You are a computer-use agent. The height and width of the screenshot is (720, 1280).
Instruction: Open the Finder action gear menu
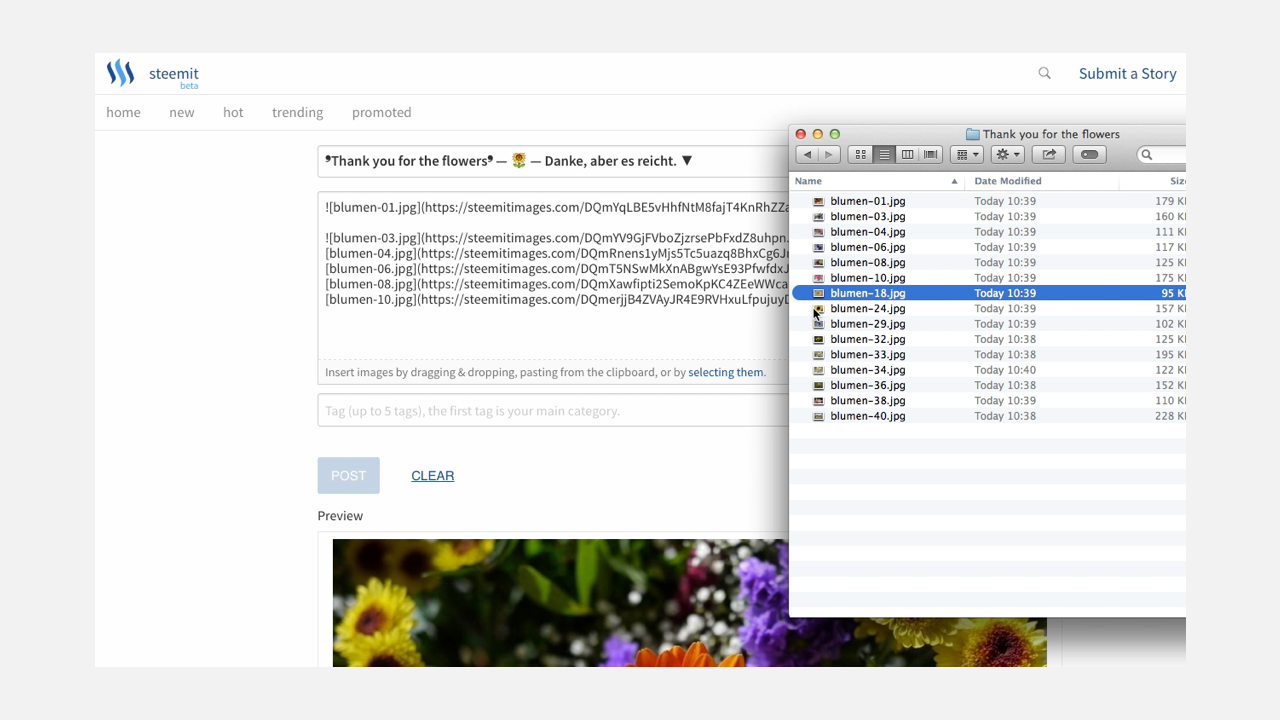click(x=1007, y=155)
